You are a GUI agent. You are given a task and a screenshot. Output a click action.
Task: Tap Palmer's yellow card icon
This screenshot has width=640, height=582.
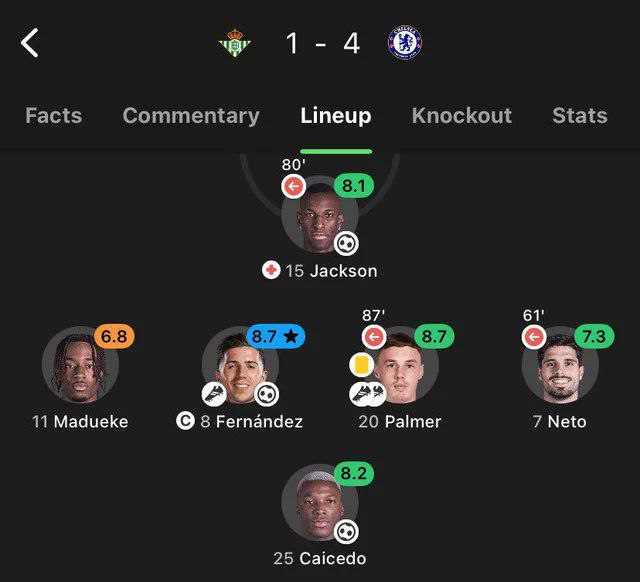(361, 366)
